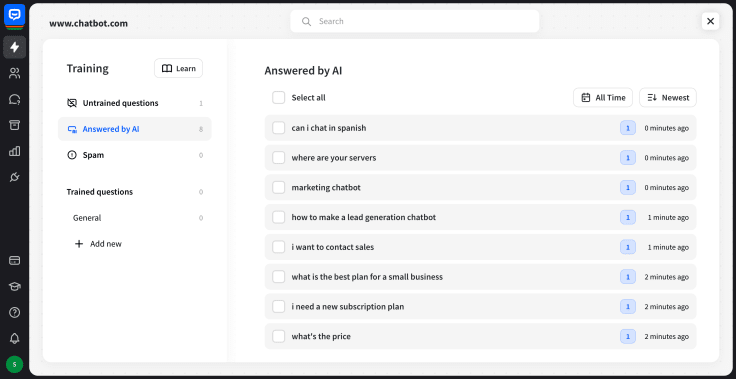Screen dimensions: 736x379
Task: Click the magnifier icon in search bar
Action: point(307,21)
